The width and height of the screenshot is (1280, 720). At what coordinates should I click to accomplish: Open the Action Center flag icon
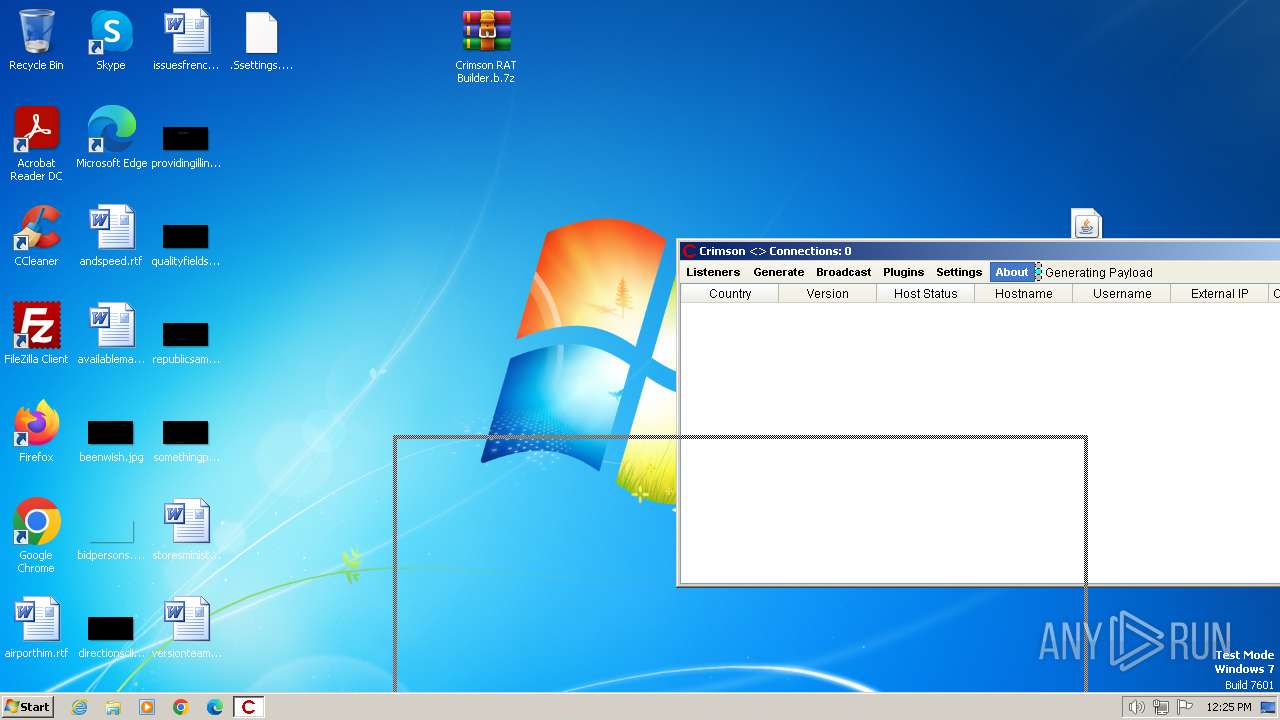pyautogui.click(x=1185, y=707)
